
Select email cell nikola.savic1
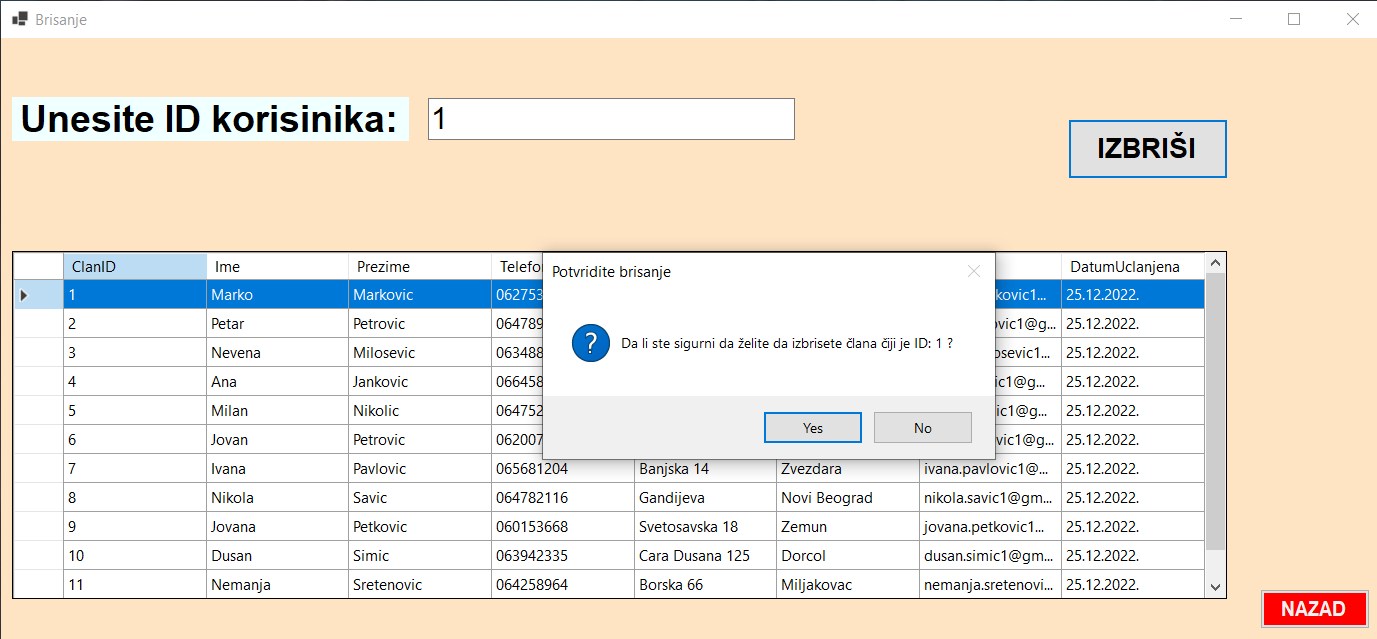click(x=990, y=498)
